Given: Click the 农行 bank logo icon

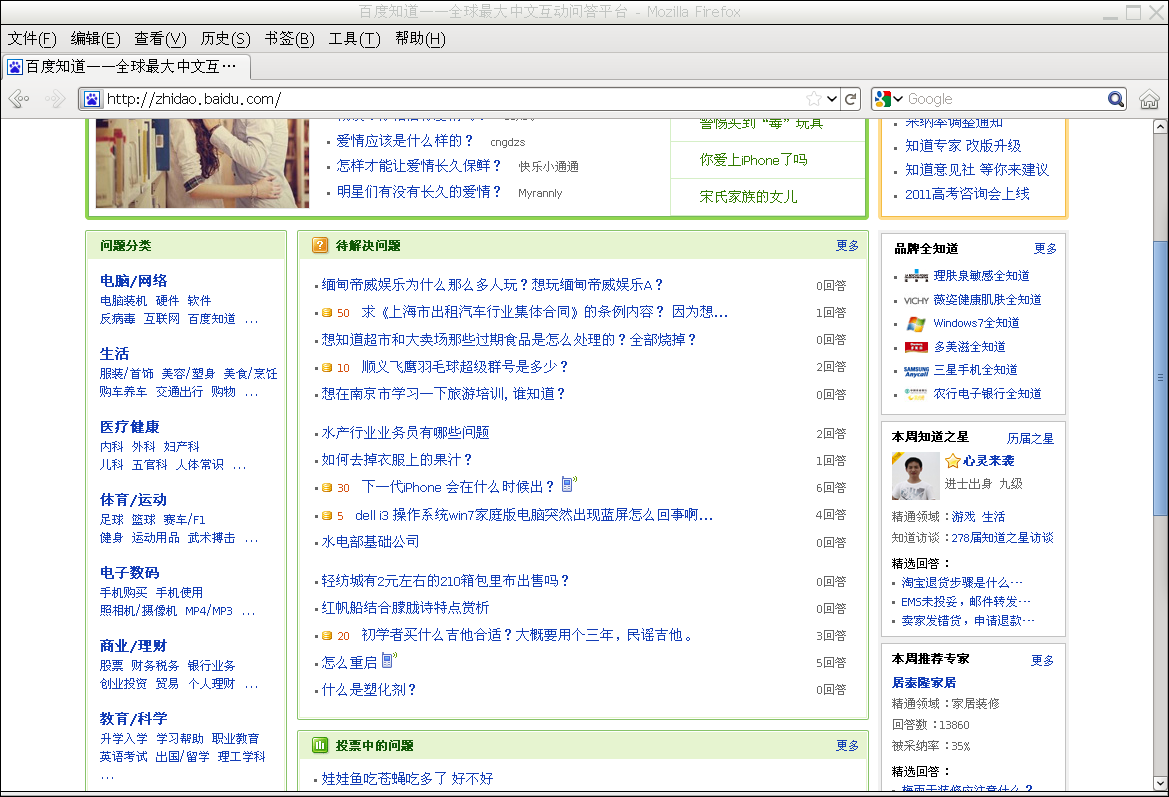Looking at the screenshot, I should (916, 394).
